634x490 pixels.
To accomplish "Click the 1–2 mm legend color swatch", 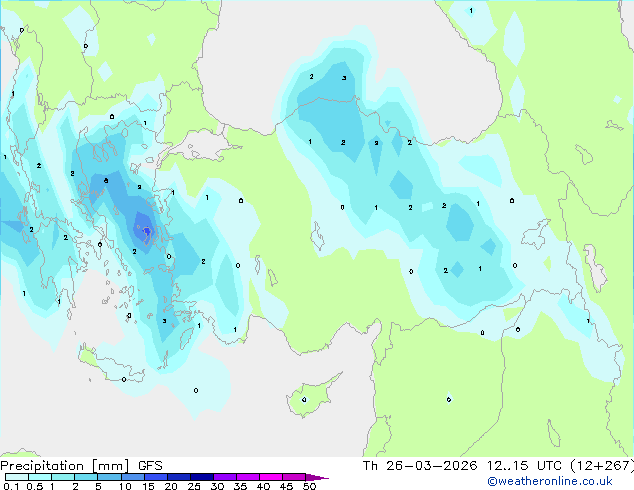I will tap(63, 477).
